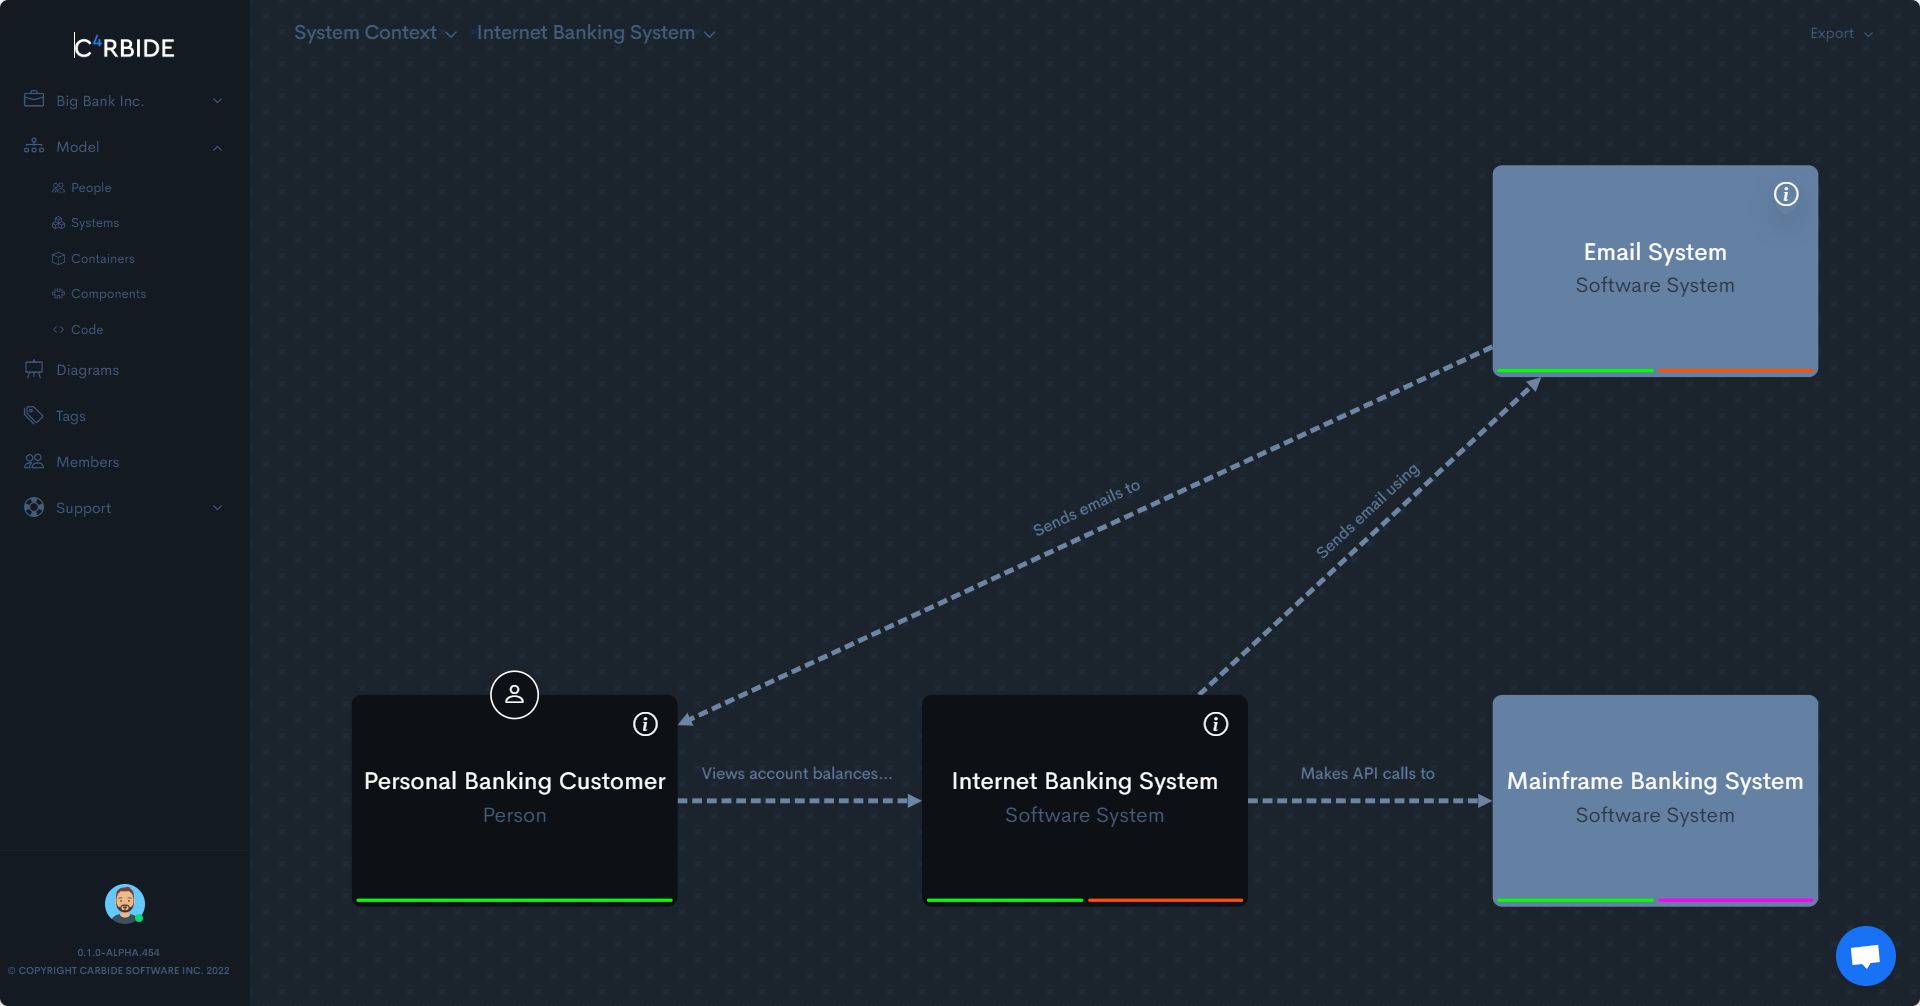The width and height of the screenshot is (1920, 1006).
Task: Collapse the Model section in the sidebar
Action: [218, 147]
